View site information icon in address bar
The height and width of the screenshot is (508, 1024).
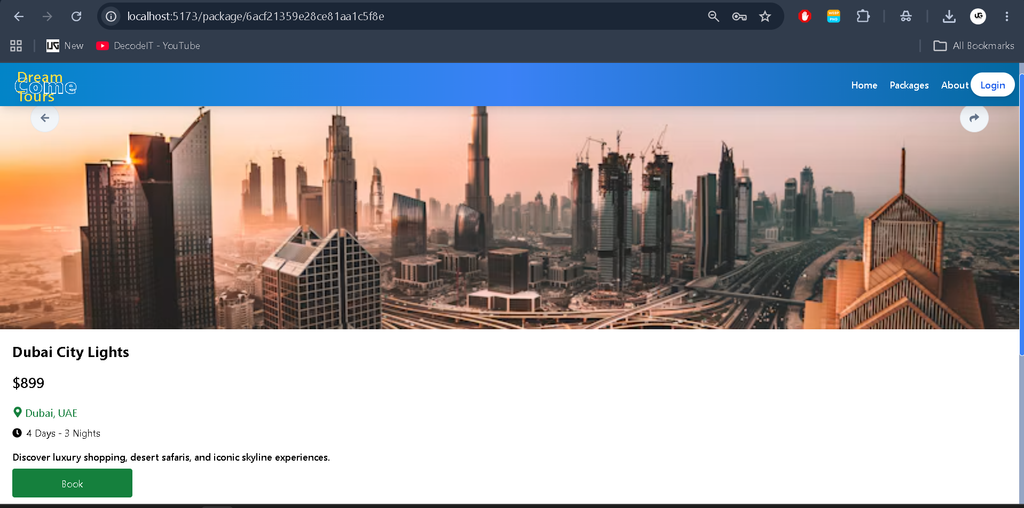112,16
